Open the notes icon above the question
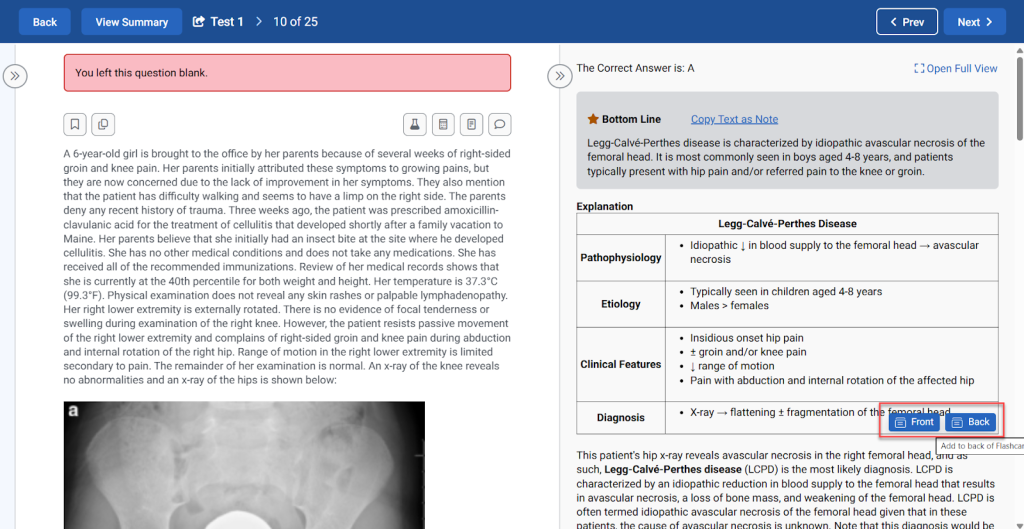The image size is (1024, 529). (471, 124)
